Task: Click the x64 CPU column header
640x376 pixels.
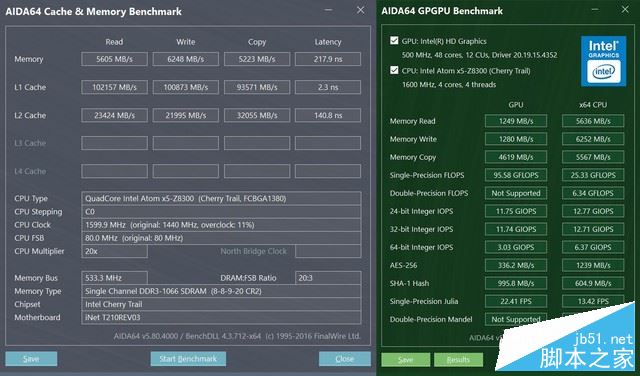Action: [593, 105]
